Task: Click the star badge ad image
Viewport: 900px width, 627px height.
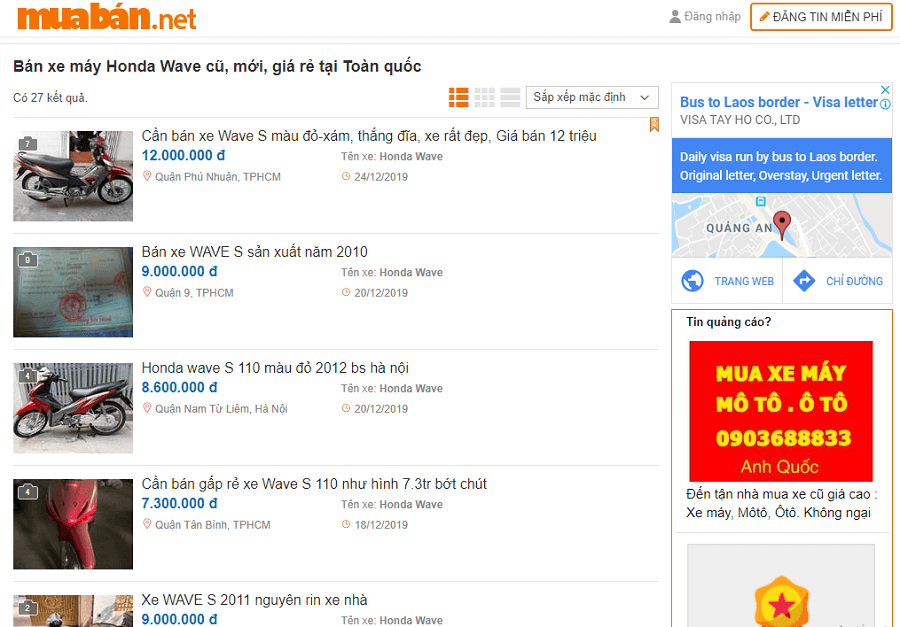Action: (x=781, y=586)
